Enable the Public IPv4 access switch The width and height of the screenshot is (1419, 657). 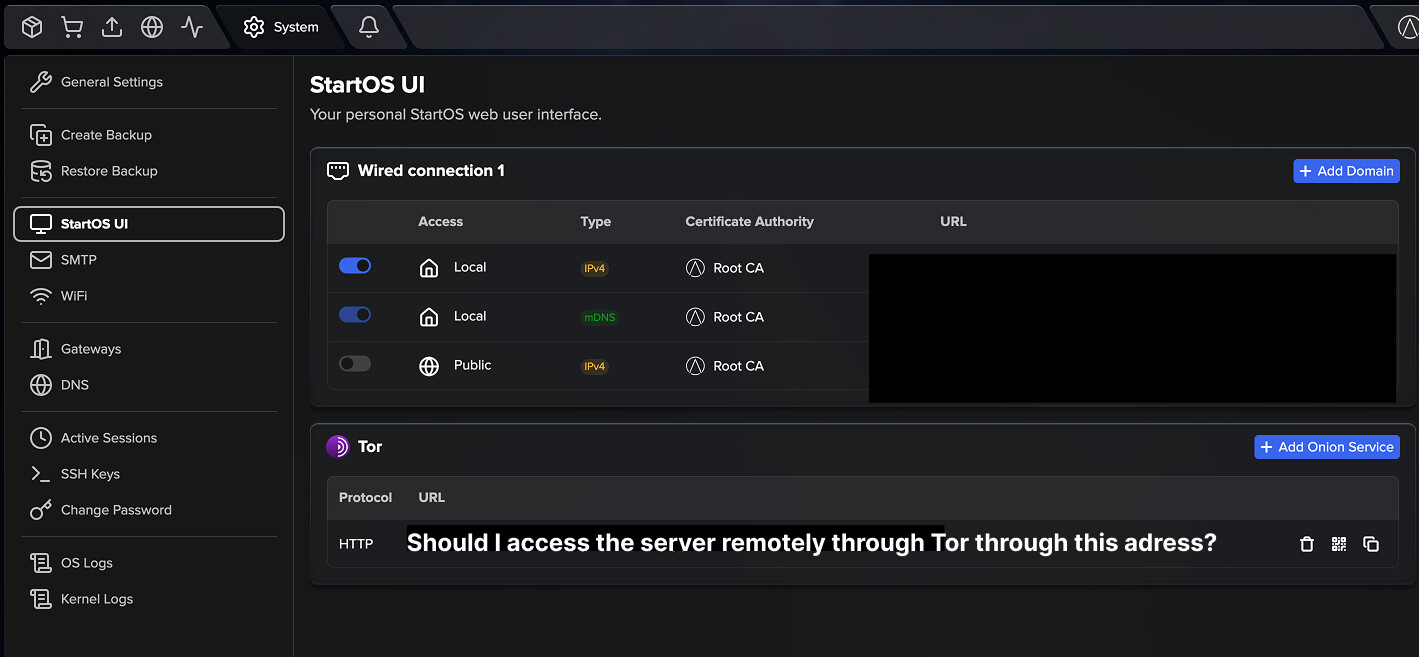click(355, 364)
